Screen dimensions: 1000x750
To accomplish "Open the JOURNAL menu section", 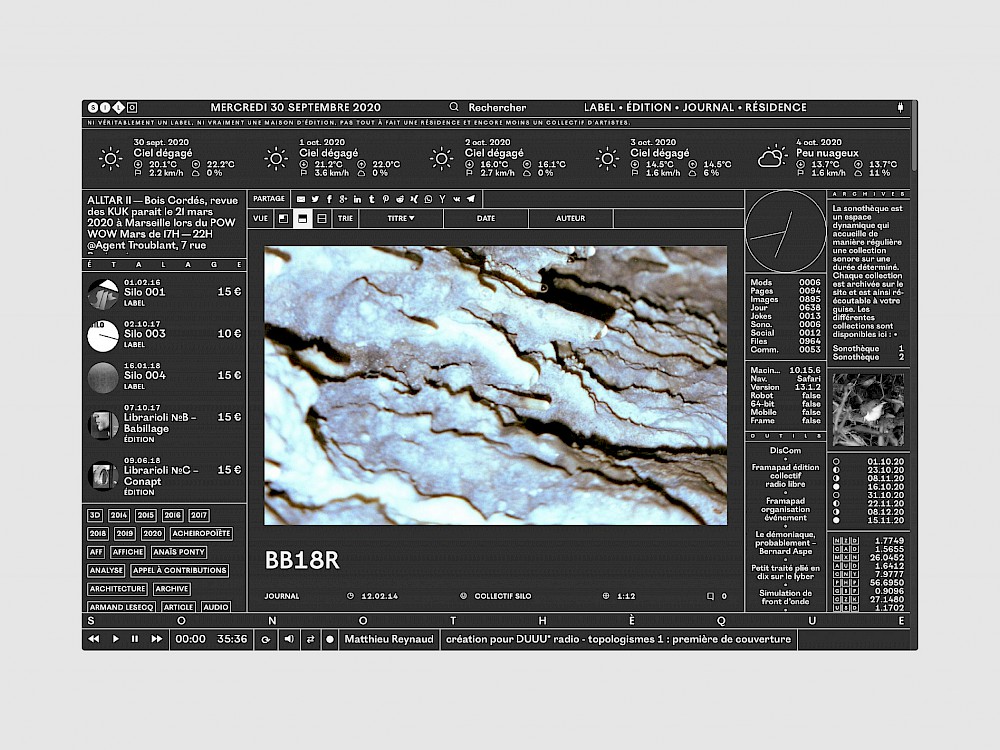I will (x=706, y=107).
